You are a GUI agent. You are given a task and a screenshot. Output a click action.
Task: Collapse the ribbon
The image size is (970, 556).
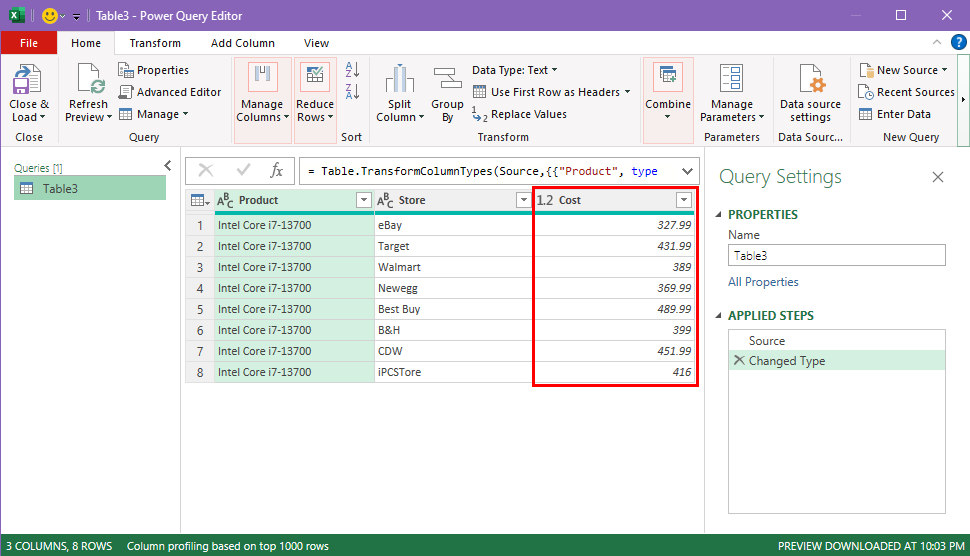[x=937, y=42]
